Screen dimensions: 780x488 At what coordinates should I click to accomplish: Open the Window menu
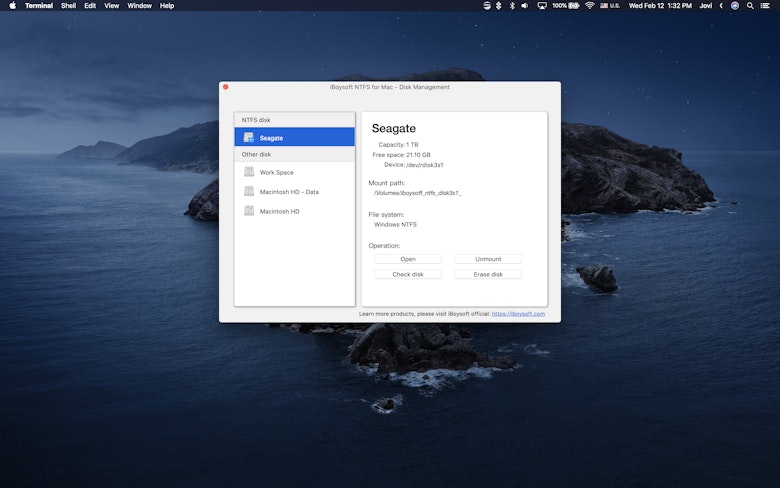point(140,5)
